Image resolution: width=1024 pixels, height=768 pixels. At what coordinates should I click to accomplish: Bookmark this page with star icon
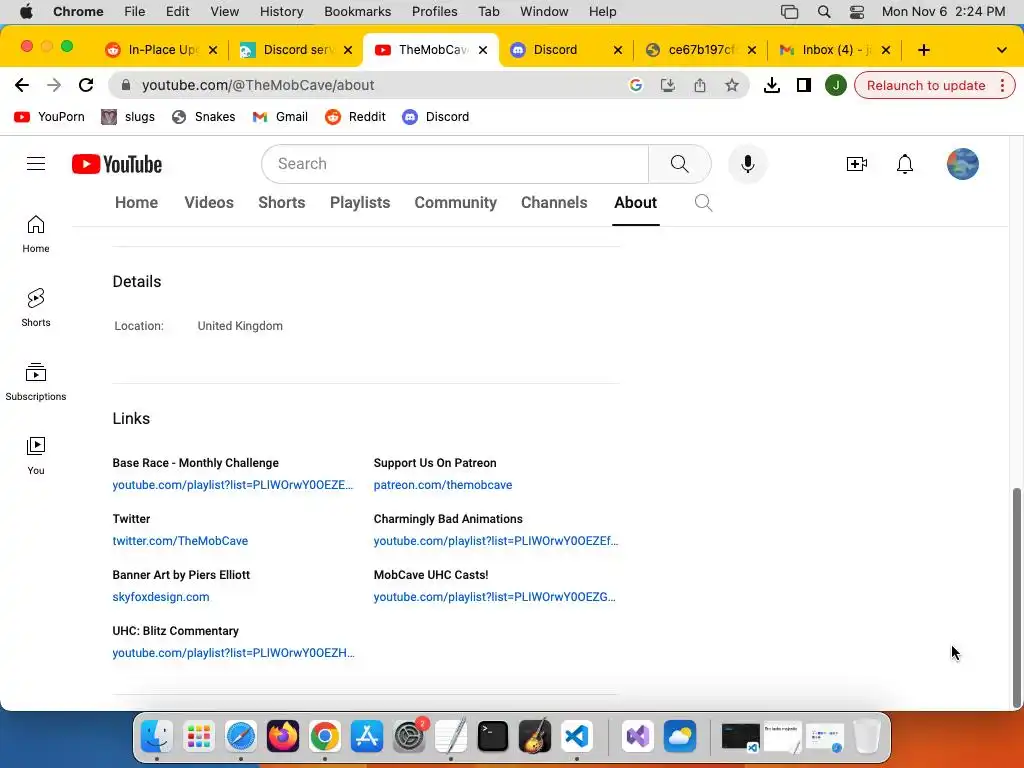[x=731, y=85]
